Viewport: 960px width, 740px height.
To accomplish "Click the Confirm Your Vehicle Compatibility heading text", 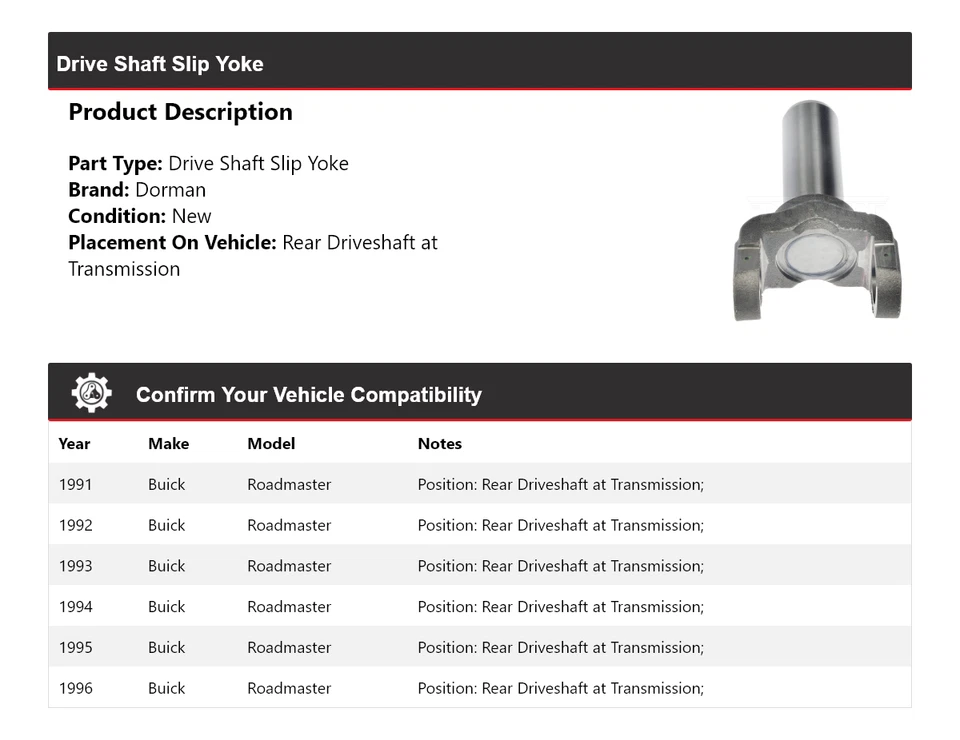I will [308, 395].
